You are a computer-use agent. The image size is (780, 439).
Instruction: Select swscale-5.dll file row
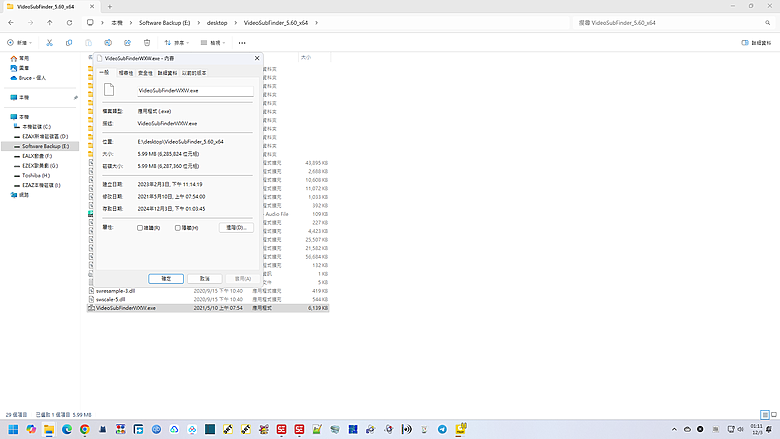(208, 299)
